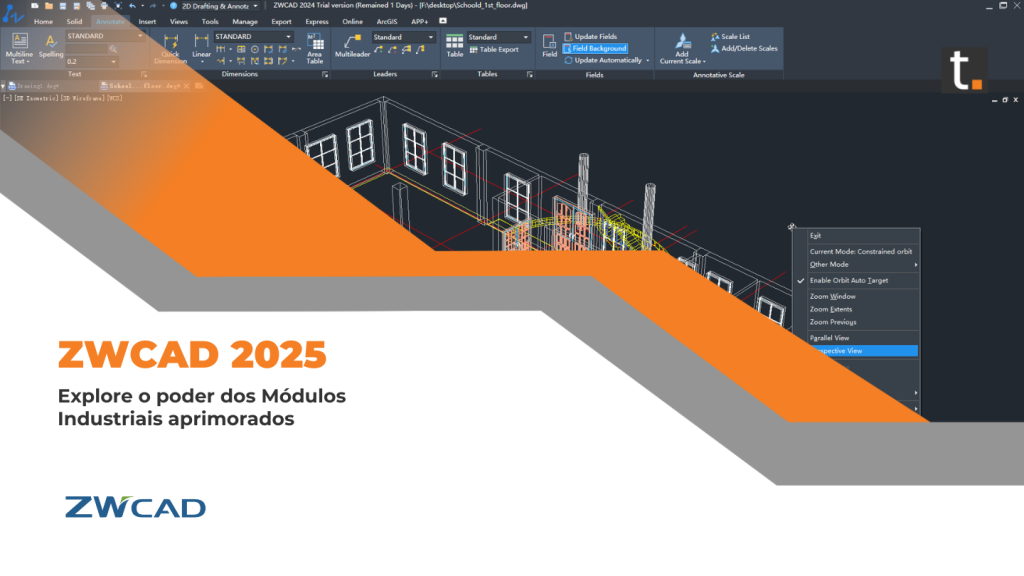The width and height of the screenshot is (1024, 576).
Task: Close the School floor.dwg document tab
Action: (187, 86)
